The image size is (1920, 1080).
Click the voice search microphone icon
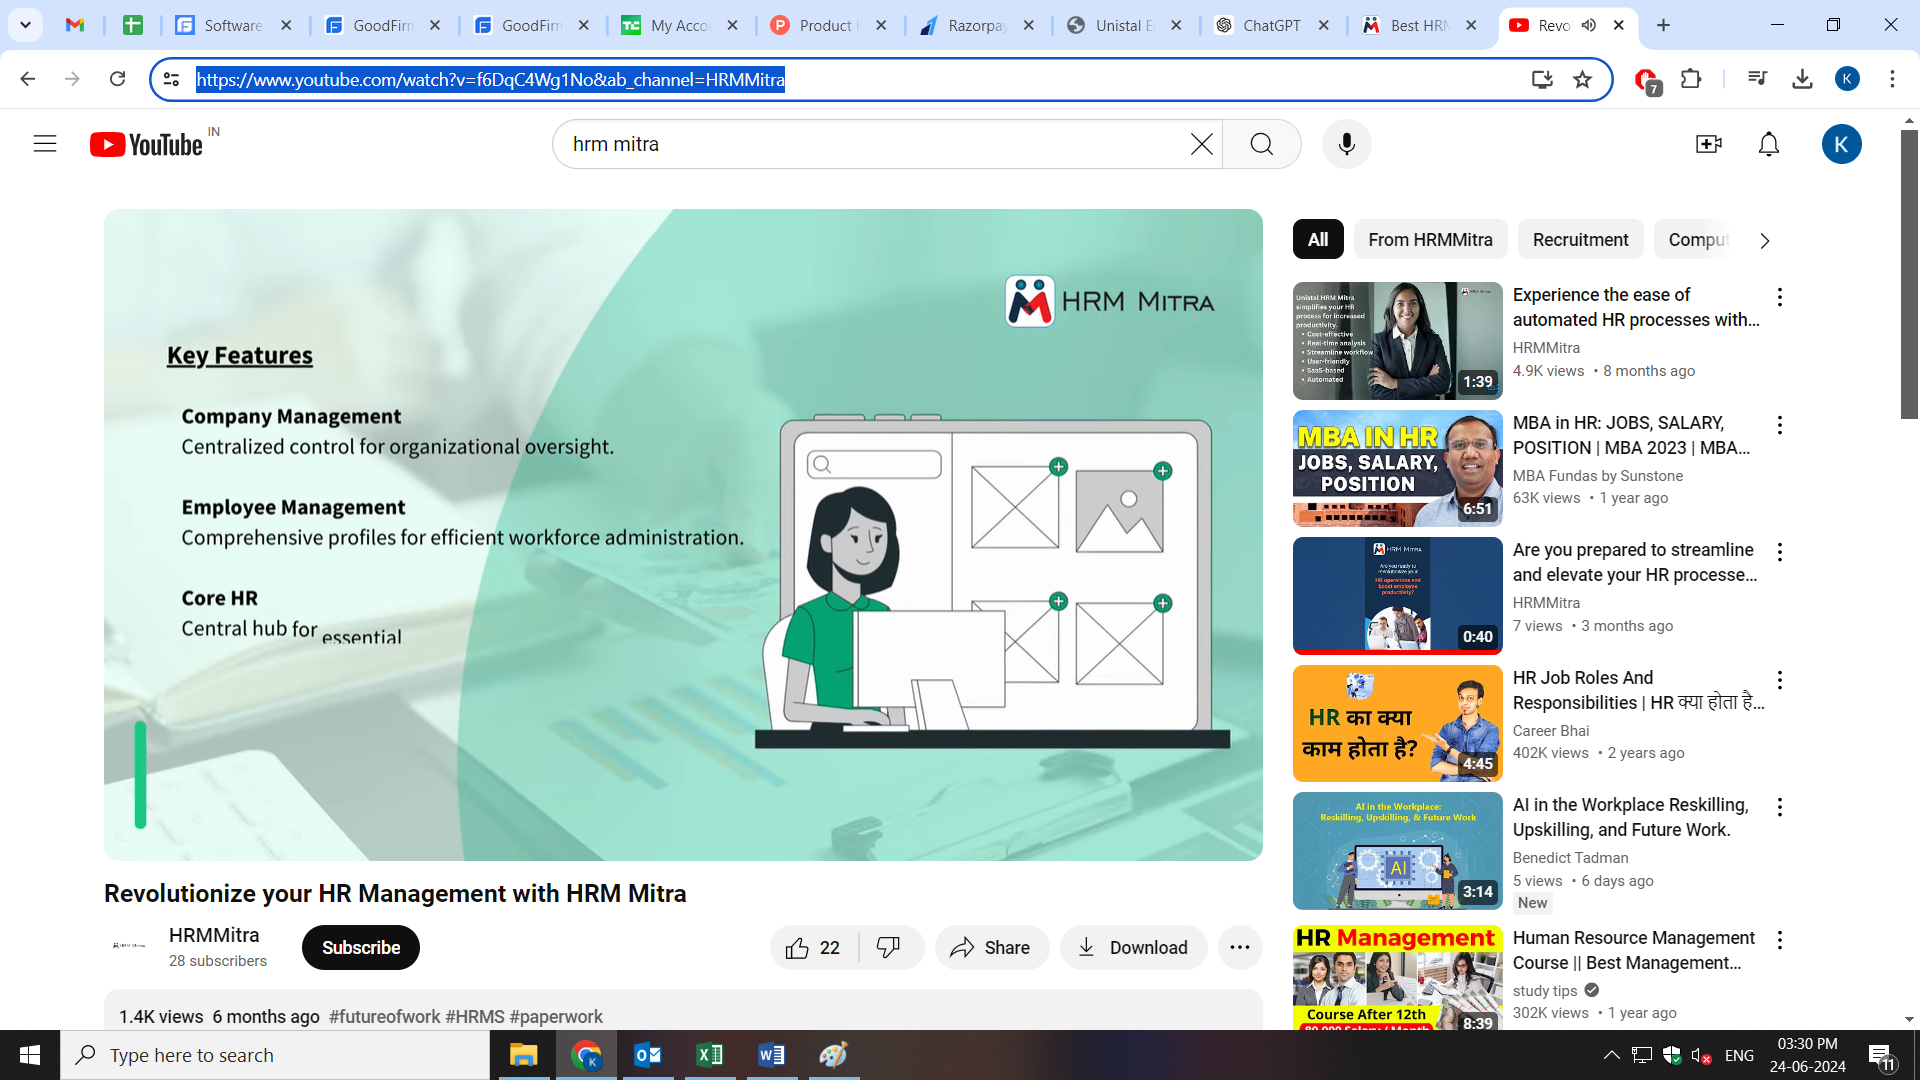click(1346, 144)
